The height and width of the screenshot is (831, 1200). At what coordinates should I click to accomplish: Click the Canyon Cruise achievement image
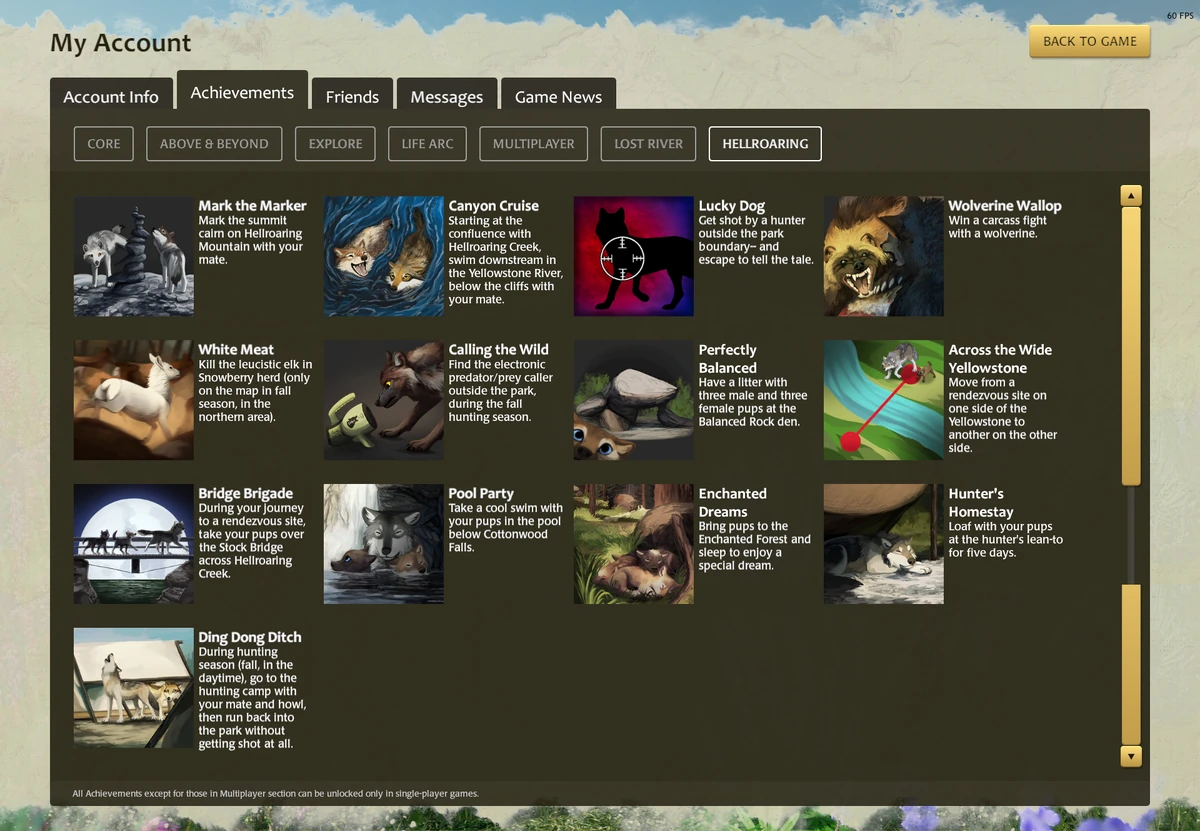[383, 256]
